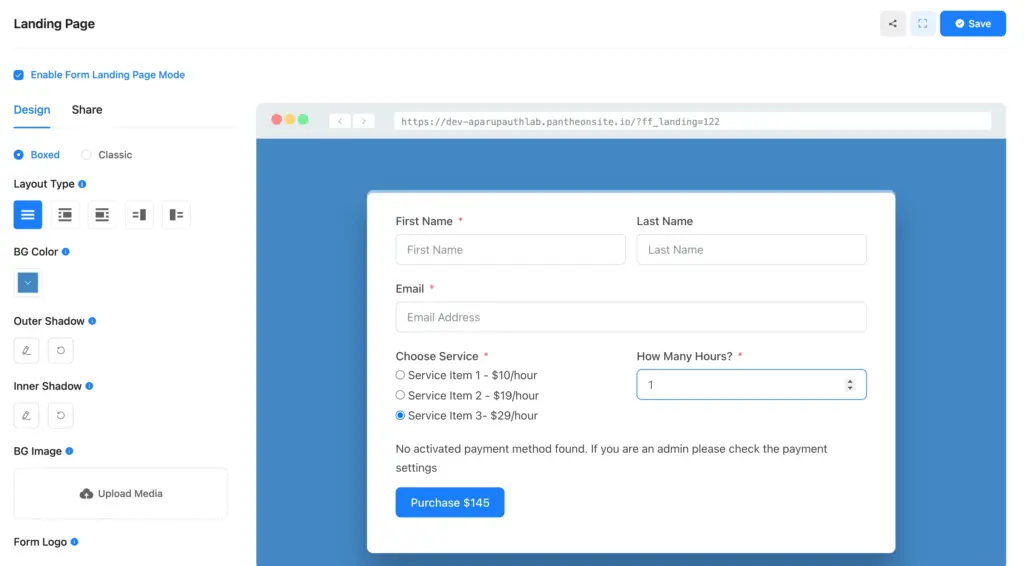Open Outer Shadow info icon
This screenshot has width=1024, height=566.
coord(92,321)
